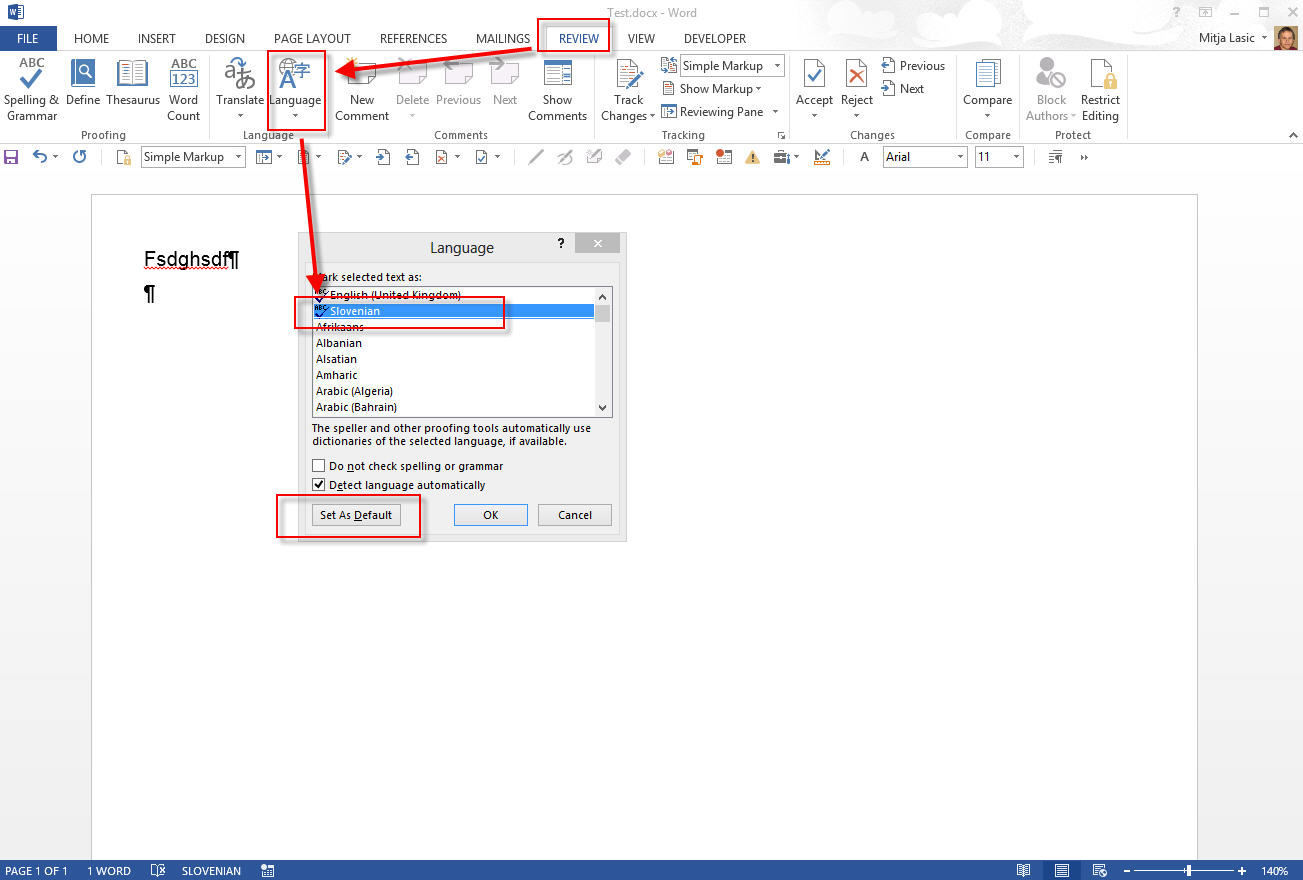Click the Set As Default button
Screen dimensions: 1303x880
click(x=356, y=515)
